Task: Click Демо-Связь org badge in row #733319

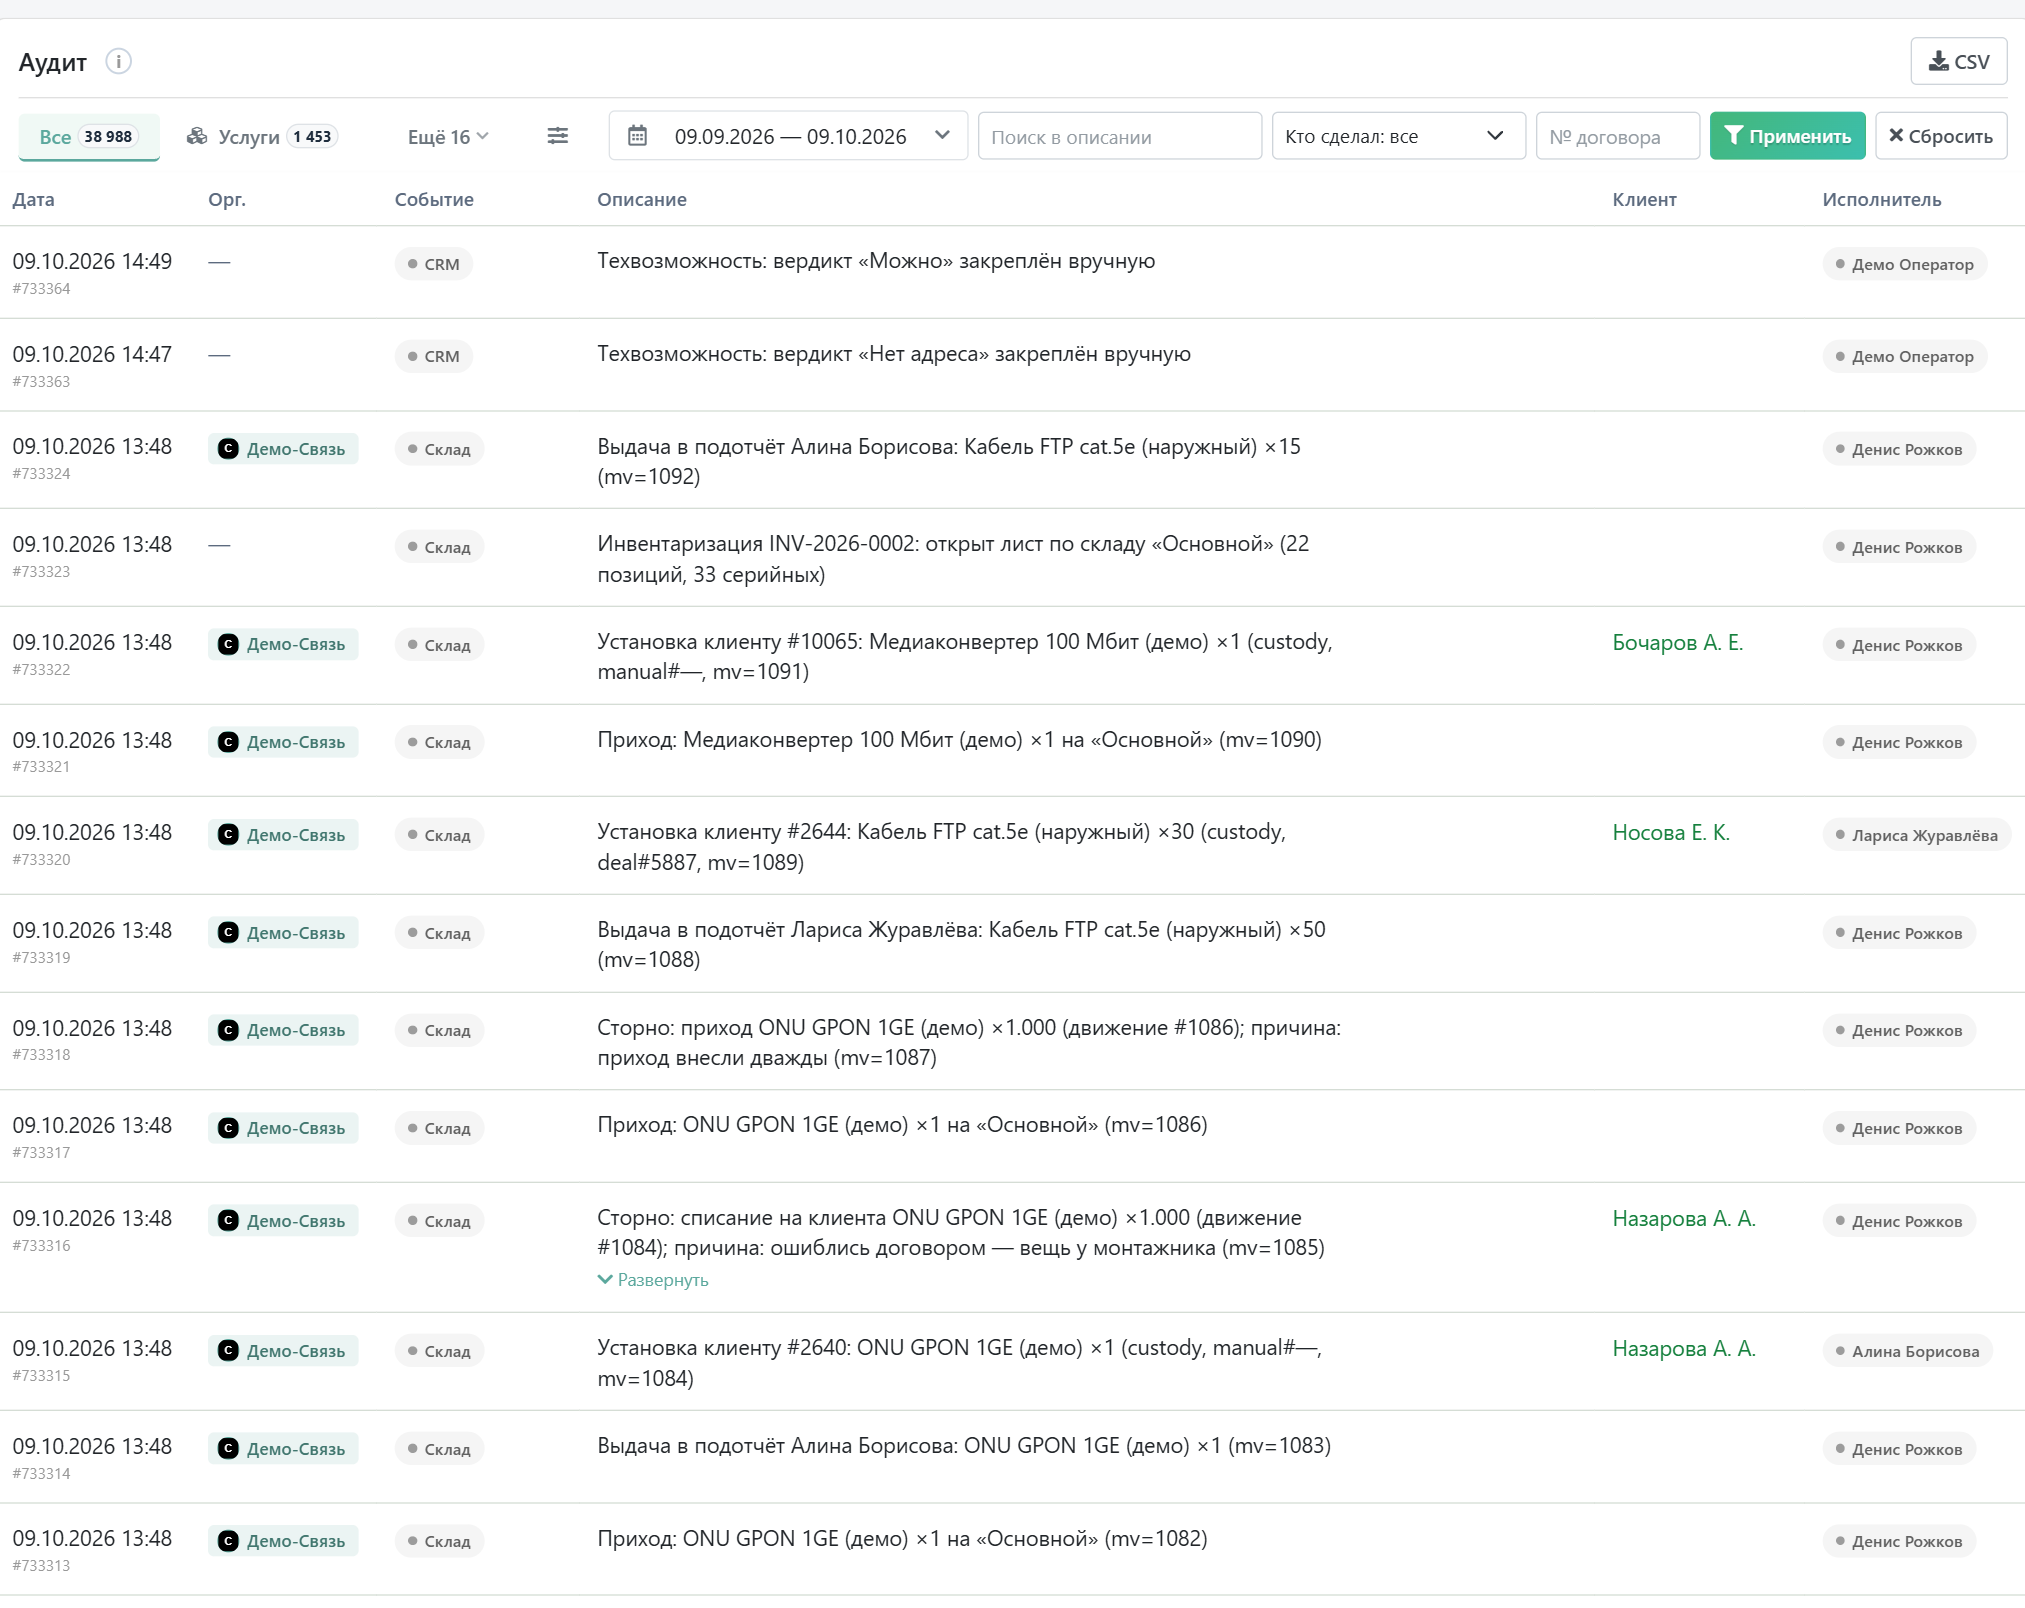Action: coord(283,933)
